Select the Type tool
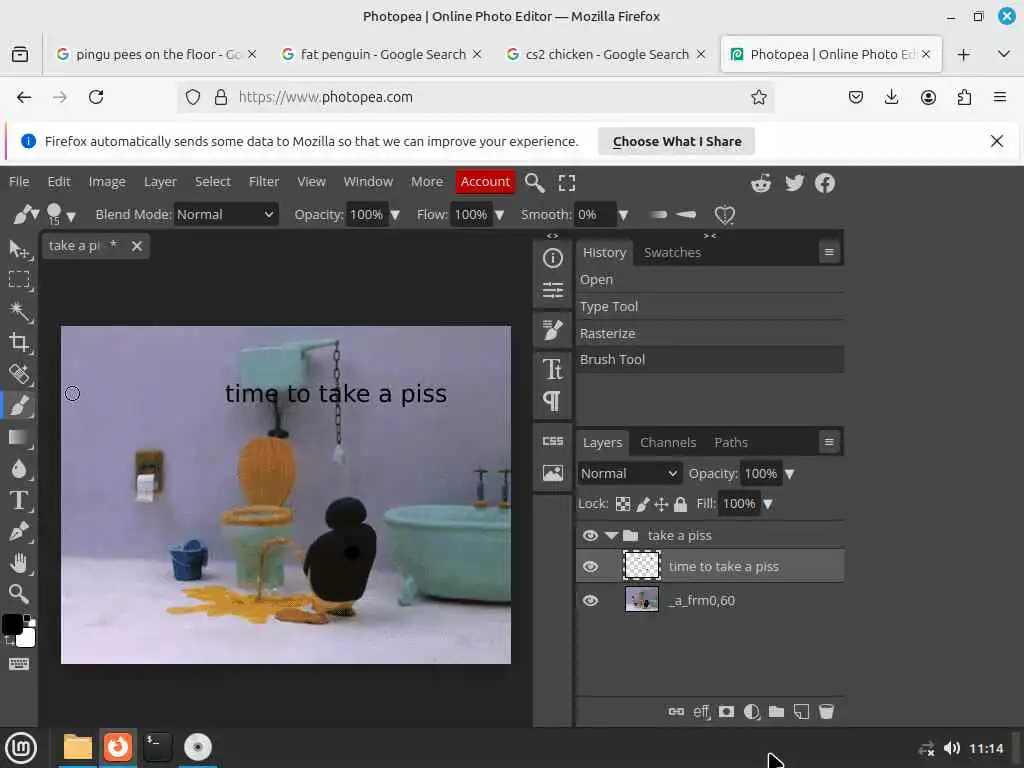 [19, 500]
